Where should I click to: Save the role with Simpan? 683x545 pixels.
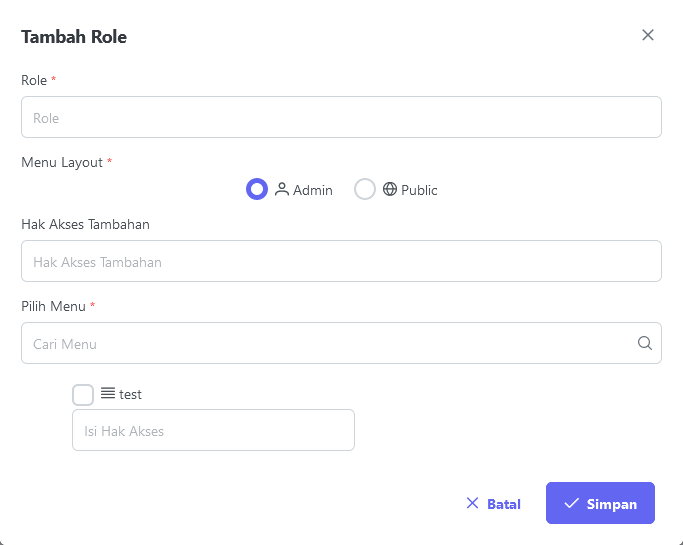(600, 503)
